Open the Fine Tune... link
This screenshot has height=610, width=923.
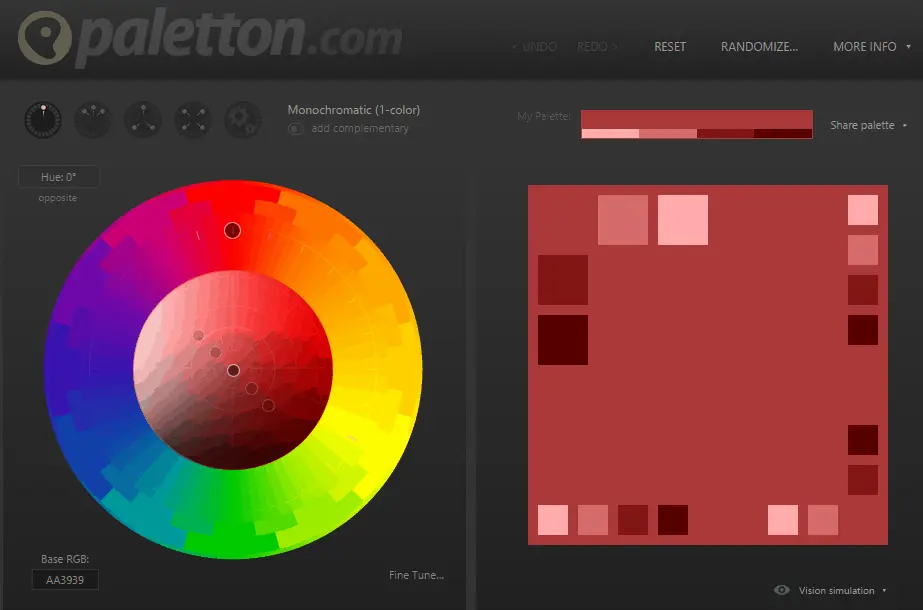(416, 575)
